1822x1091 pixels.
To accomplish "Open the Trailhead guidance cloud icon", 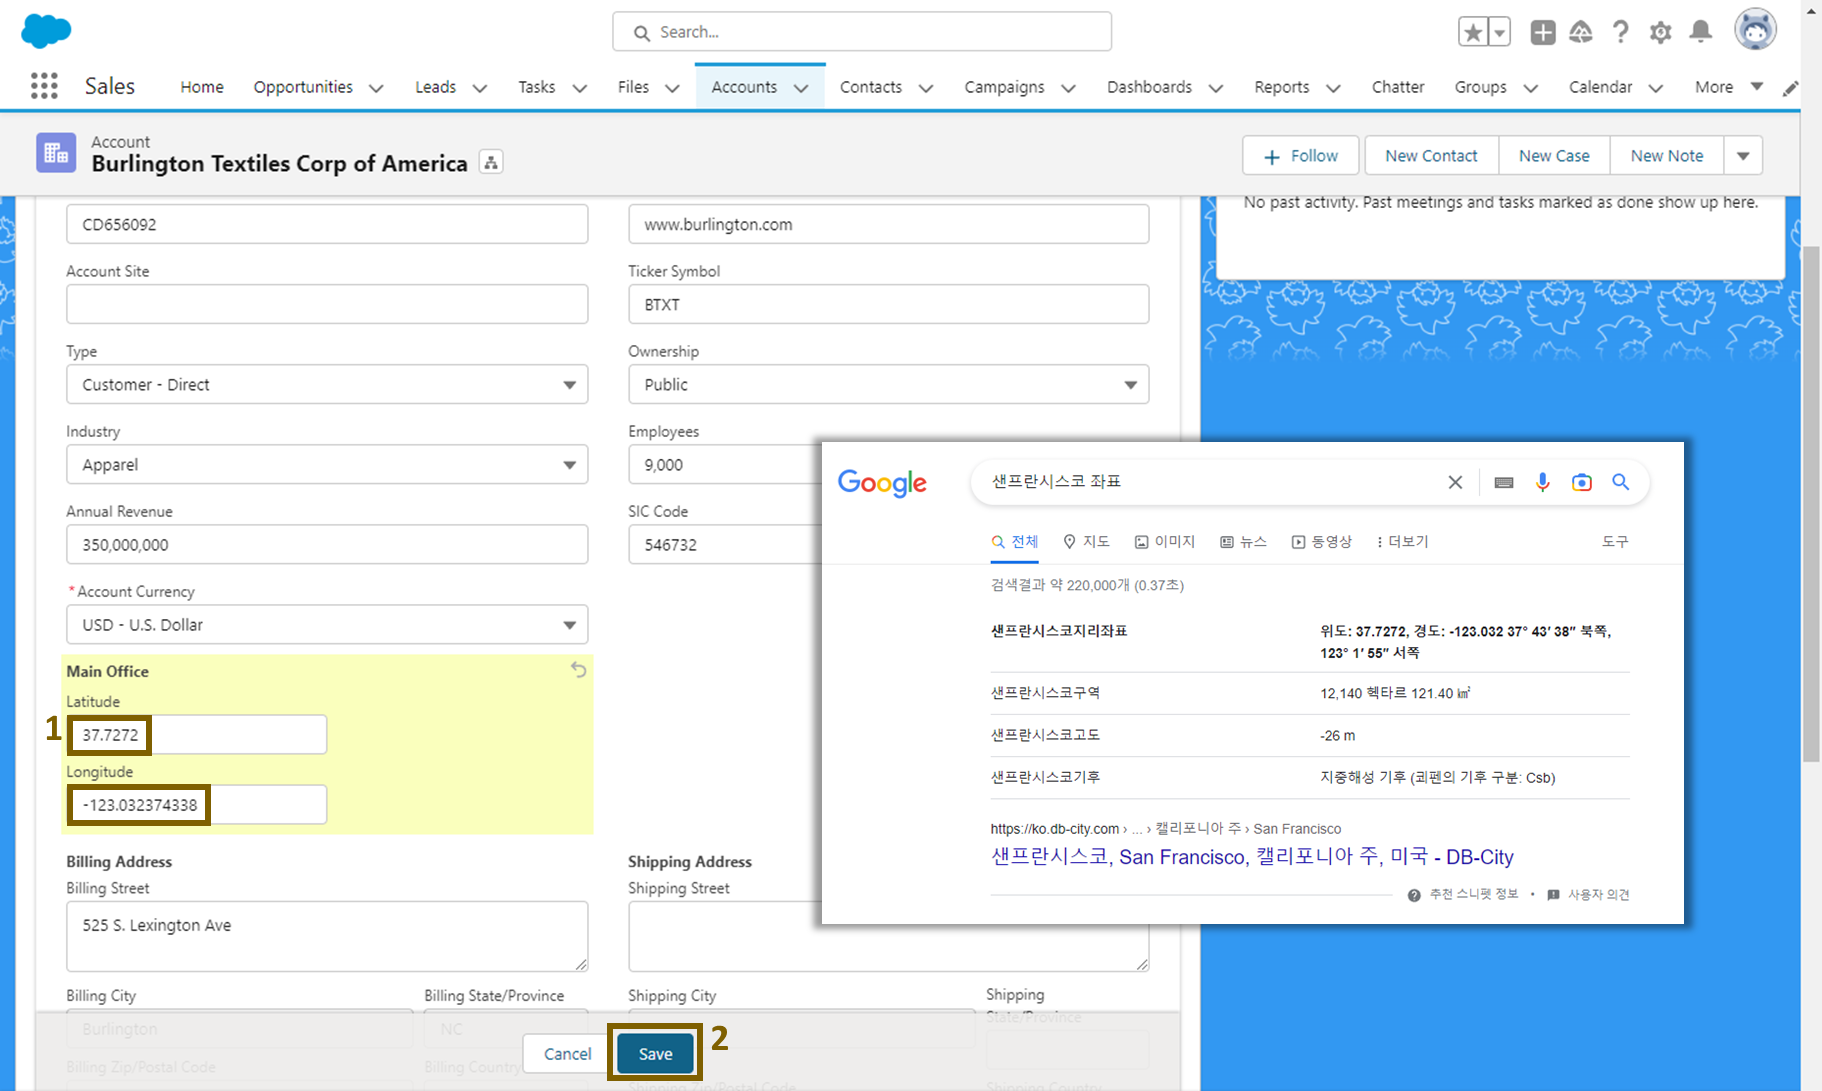I will 1581,32.
